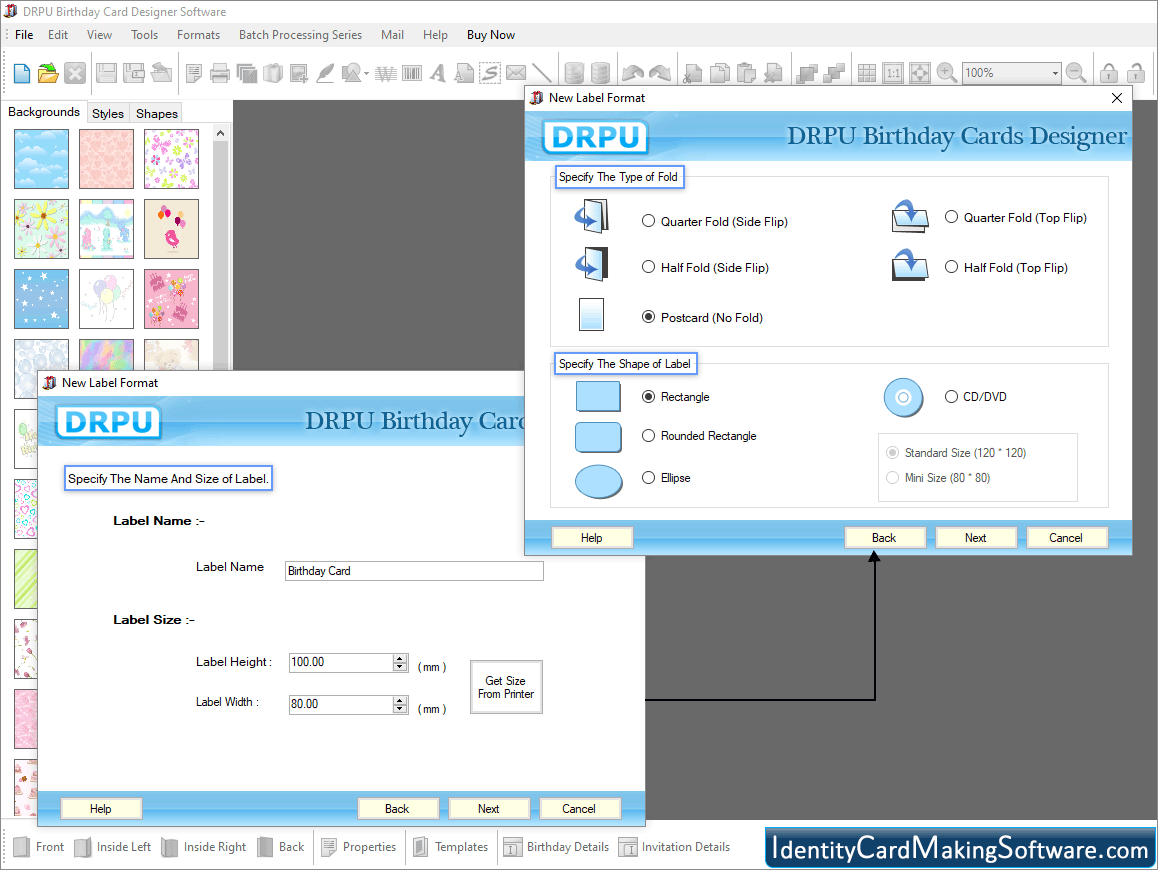Click Help in the label size dialog
The height and width of the screenshot is (870, 1158).
point(101,809)
